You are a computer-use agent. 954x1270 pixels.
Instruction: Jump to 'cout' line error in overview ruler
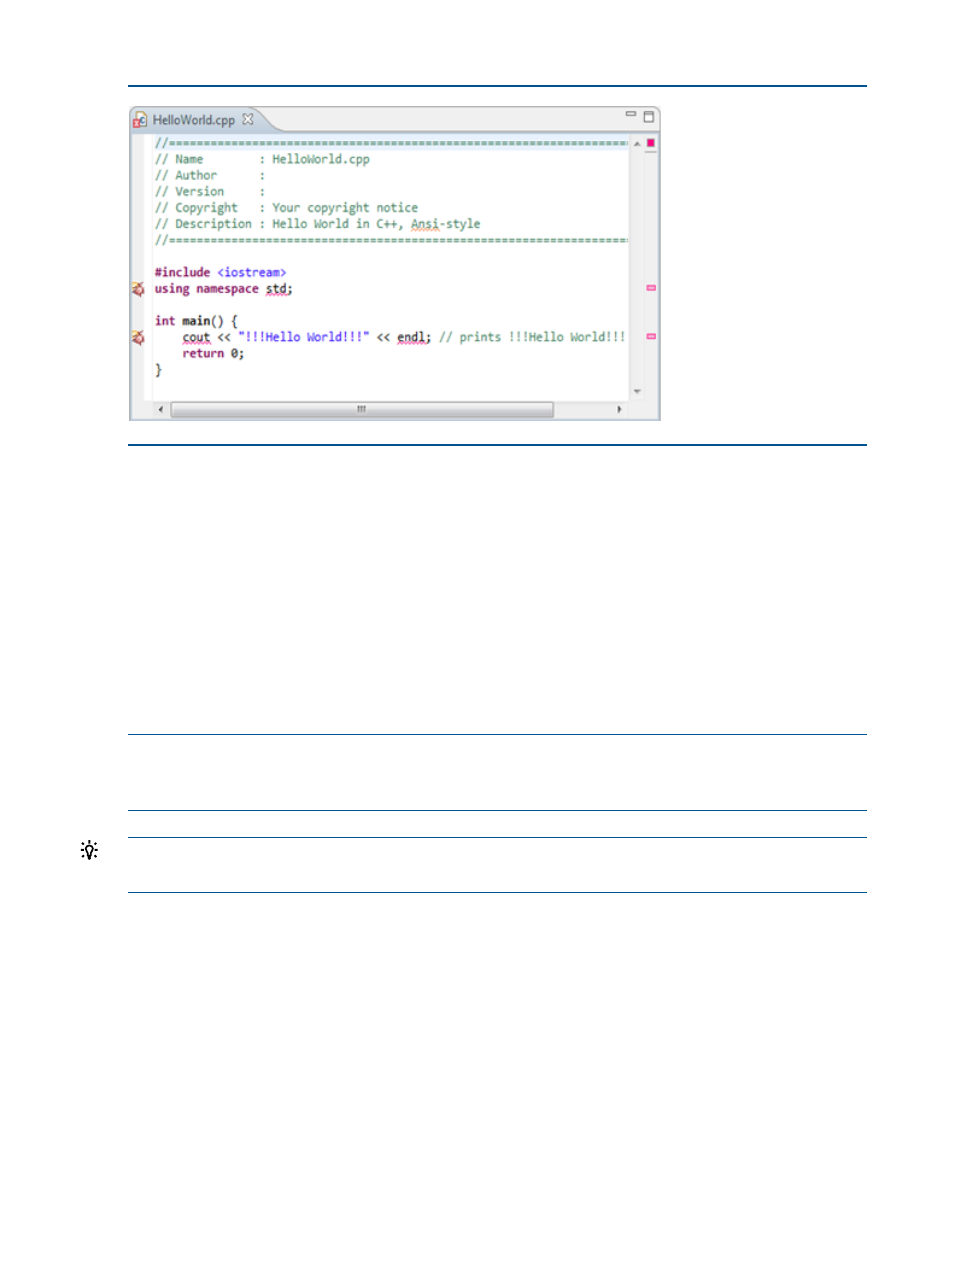coord(651,337)
